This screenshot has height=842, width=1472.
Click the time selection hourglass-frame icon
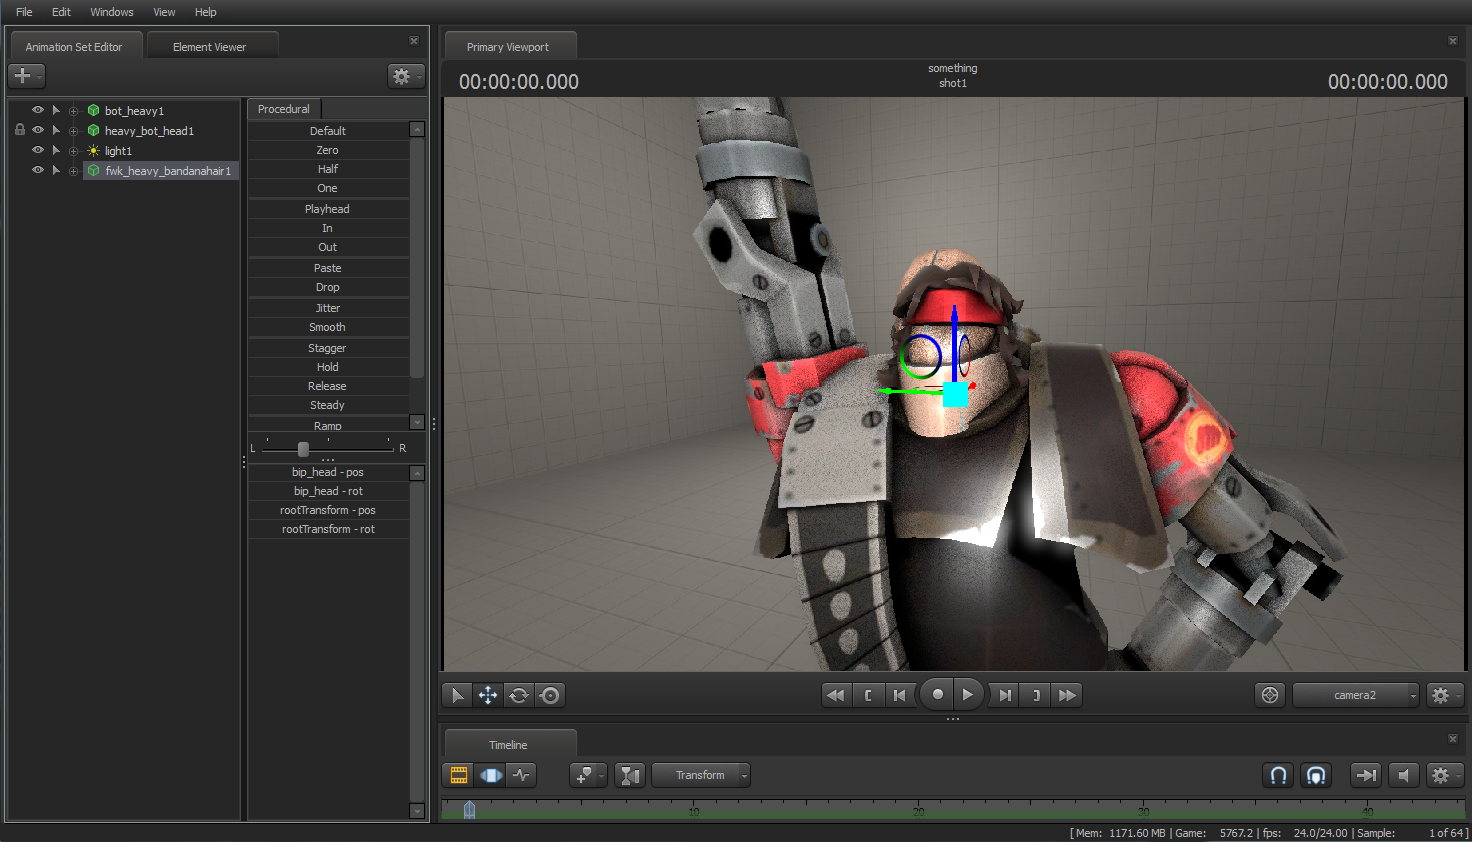630,775
